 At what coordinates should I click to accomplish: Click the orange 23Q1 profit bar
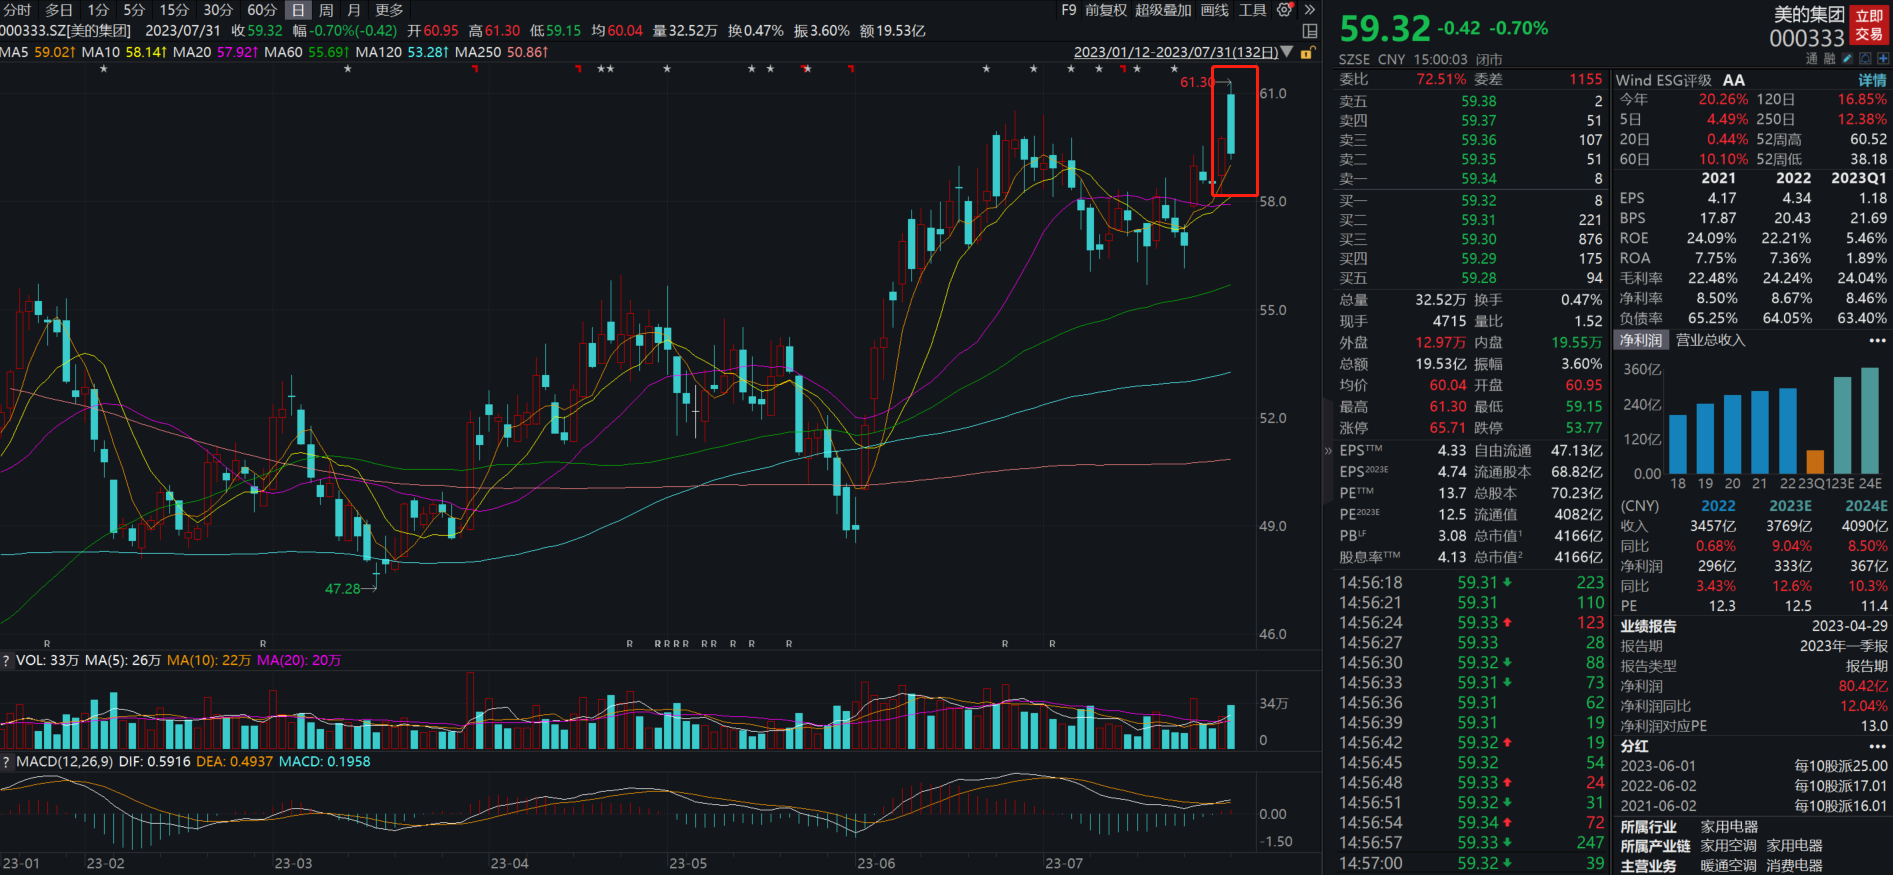[x=1815, y=461]
